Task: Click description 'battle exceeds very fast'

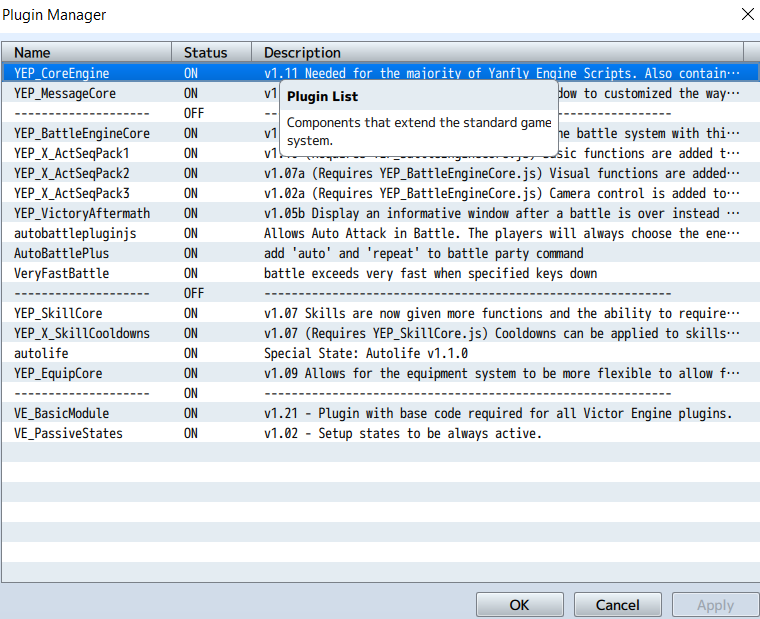Action: coord(430,273)
